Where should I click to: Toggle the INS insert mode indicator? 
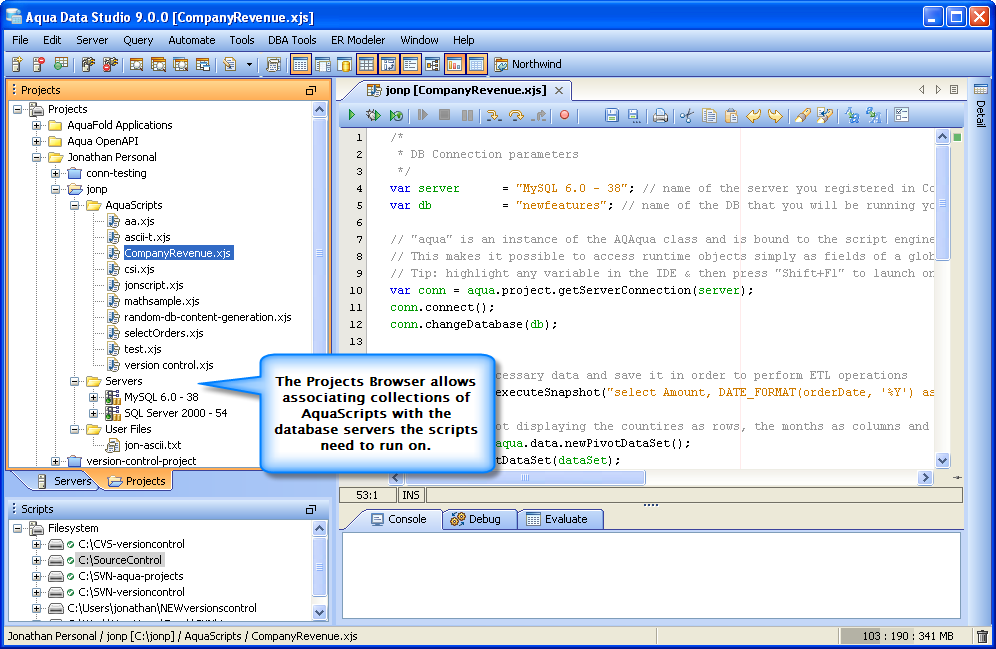tap(411, 495)
